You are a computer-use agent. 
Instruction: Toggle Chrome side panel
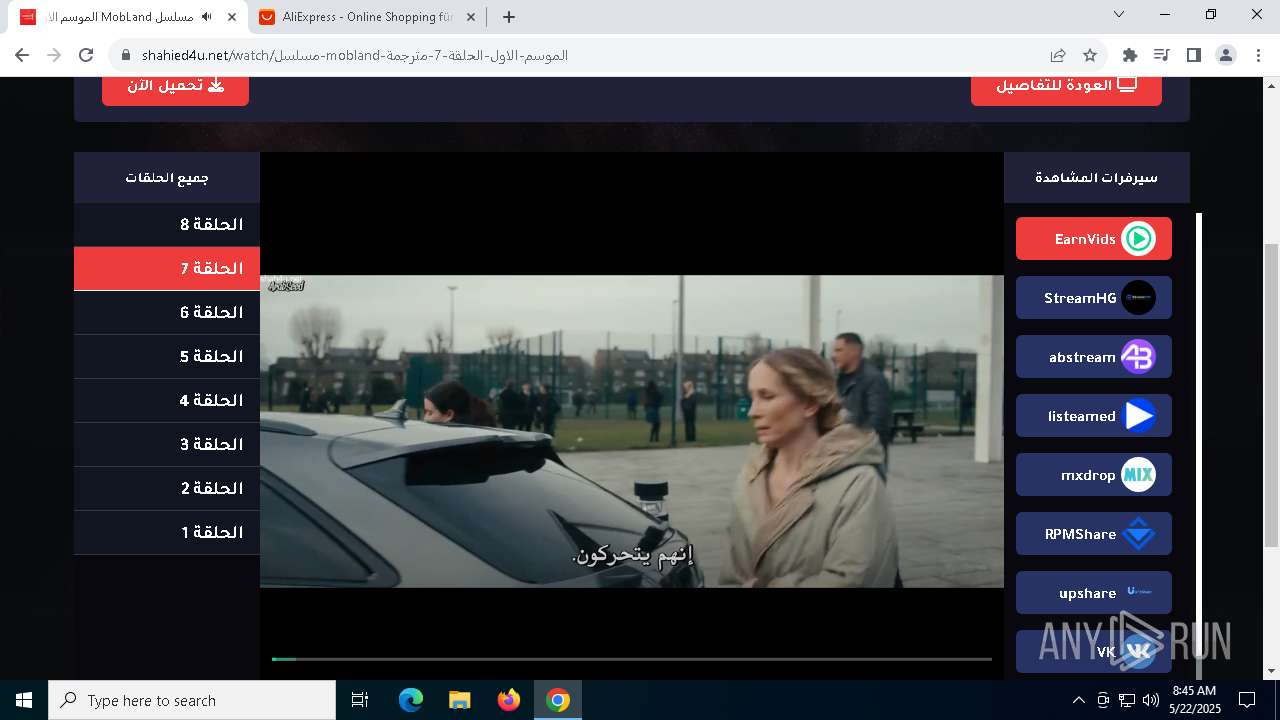(x=1193, y=55)
